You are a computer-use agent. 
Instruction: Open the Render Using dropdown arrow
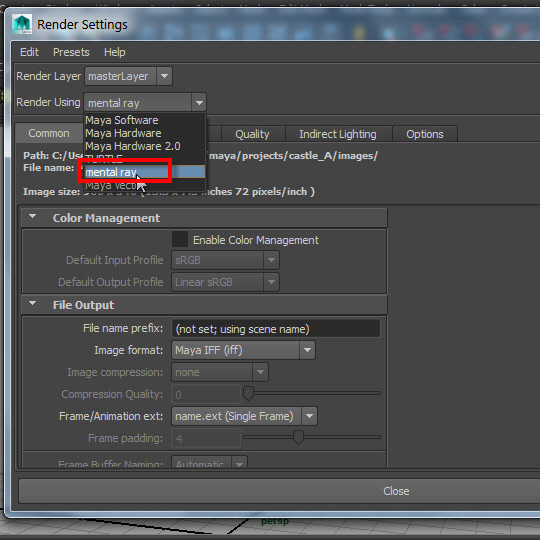pyautogui.click(x=199, y=103)
